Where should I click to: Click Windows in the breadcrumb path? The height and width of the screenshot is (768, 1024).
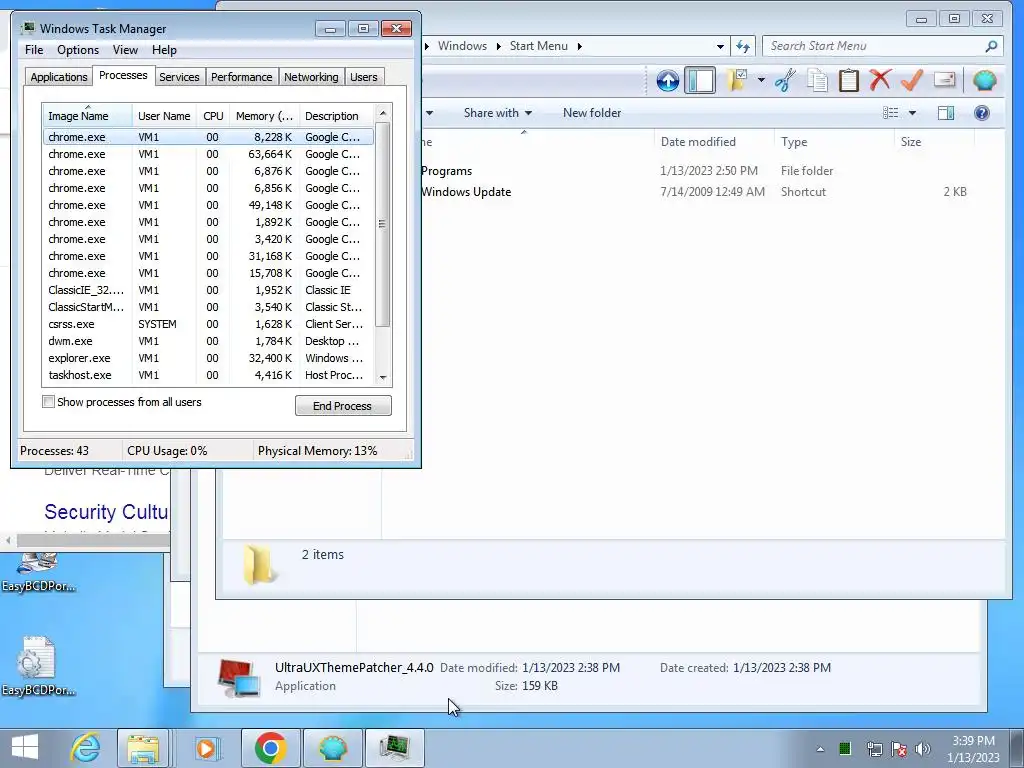(462, 46)
